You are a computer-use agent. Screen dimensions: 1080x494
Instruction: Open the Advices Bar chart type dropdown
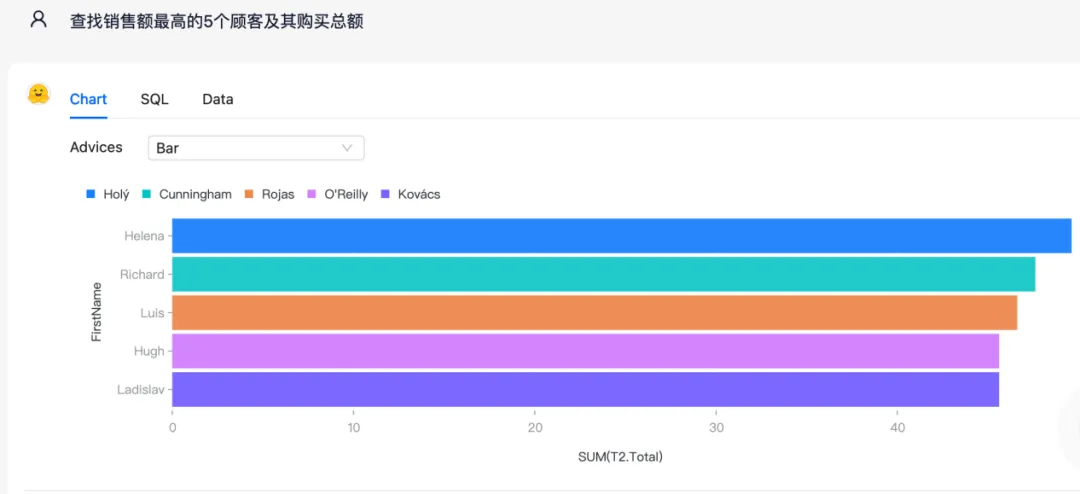pos(256,147)
